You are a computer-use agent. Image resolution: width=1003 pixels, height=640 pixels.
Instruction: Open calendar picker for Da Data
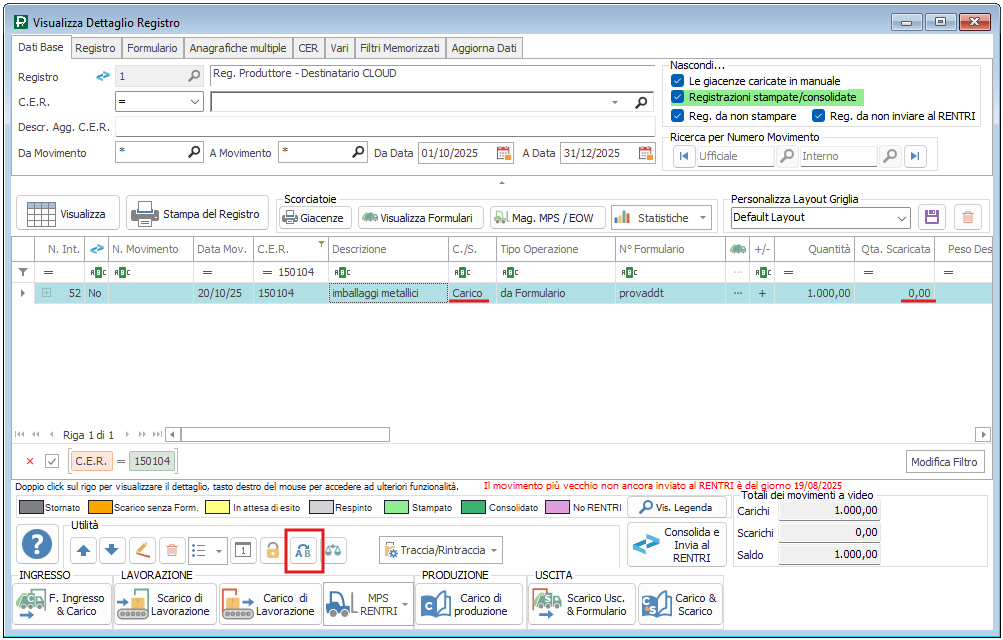pos(504,153)
